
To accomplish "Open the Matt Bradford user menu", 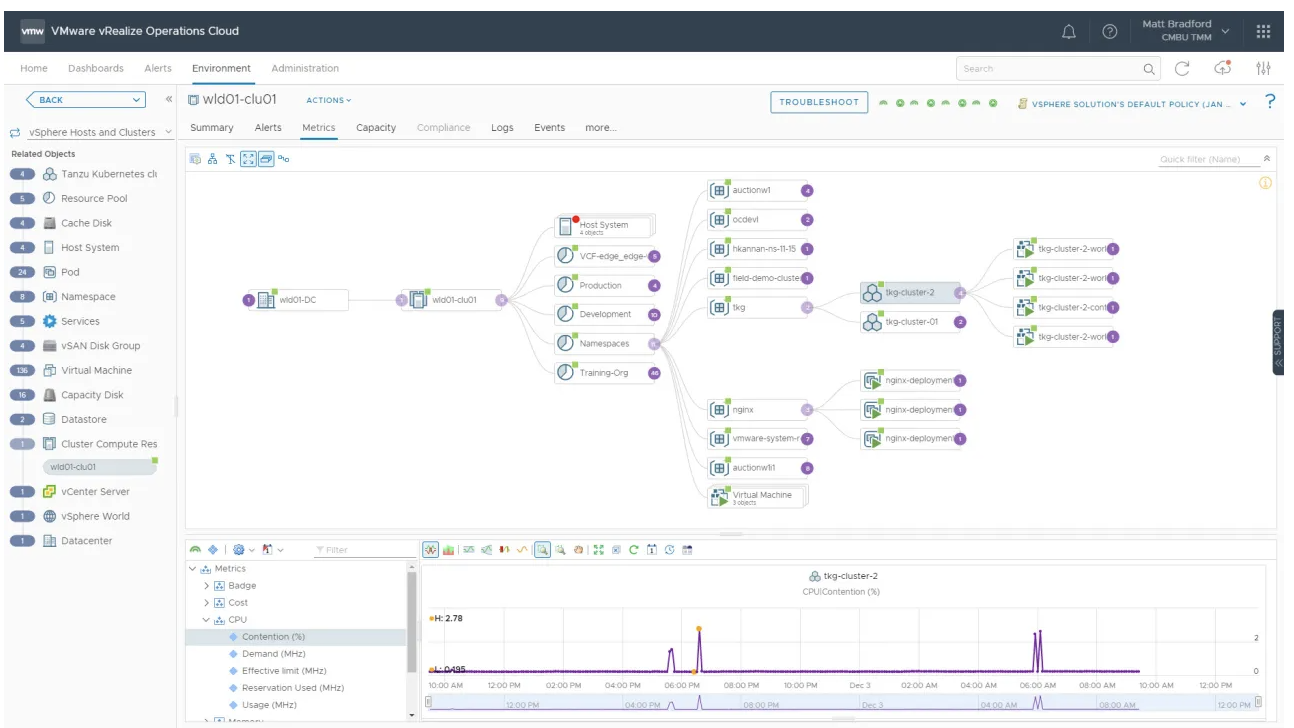I will point(1186,30).
